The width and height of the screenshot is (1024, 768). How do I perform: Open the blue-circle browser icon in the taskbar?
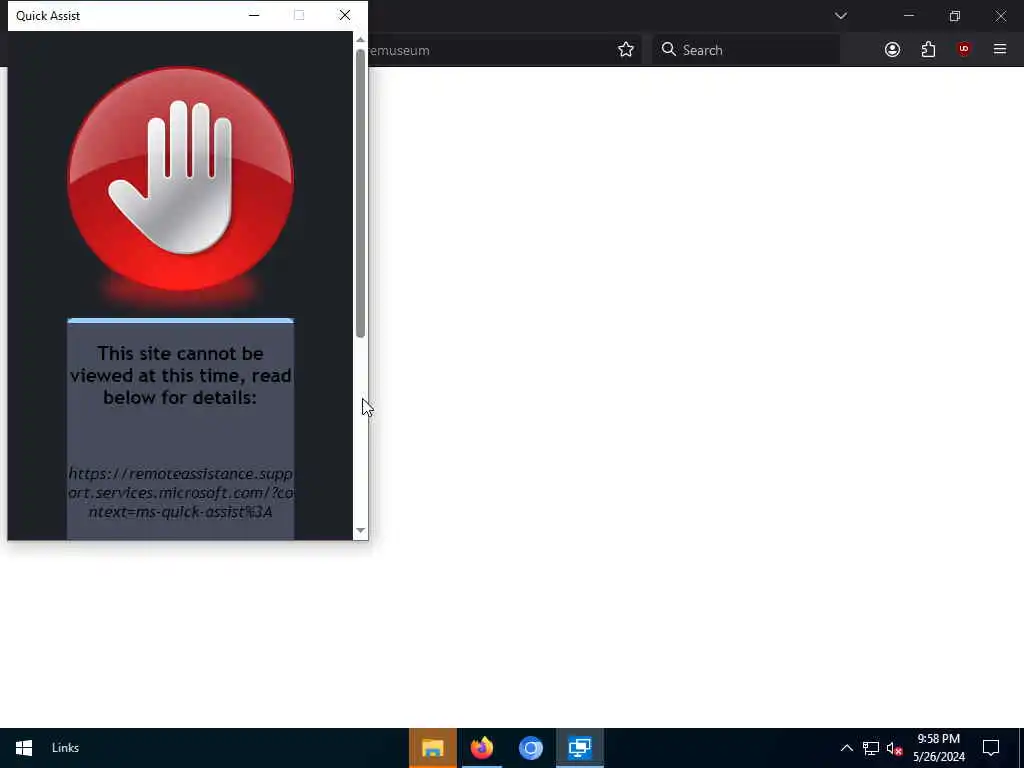pos(531,748)
